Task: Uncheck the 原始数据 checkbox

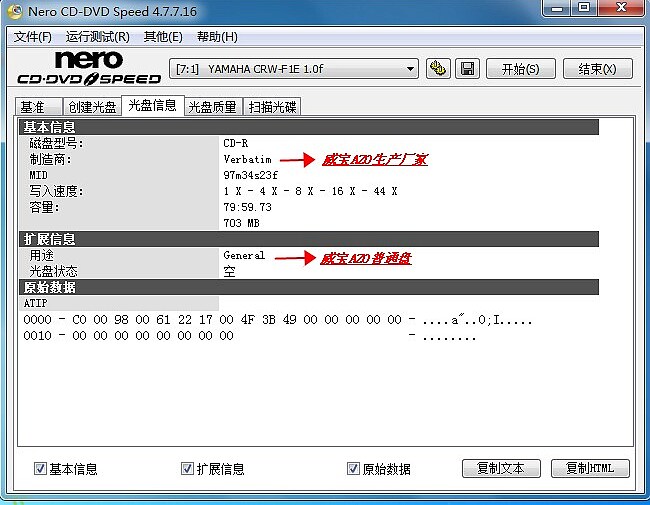Action: pyautogui.click(x=353, y=469)
